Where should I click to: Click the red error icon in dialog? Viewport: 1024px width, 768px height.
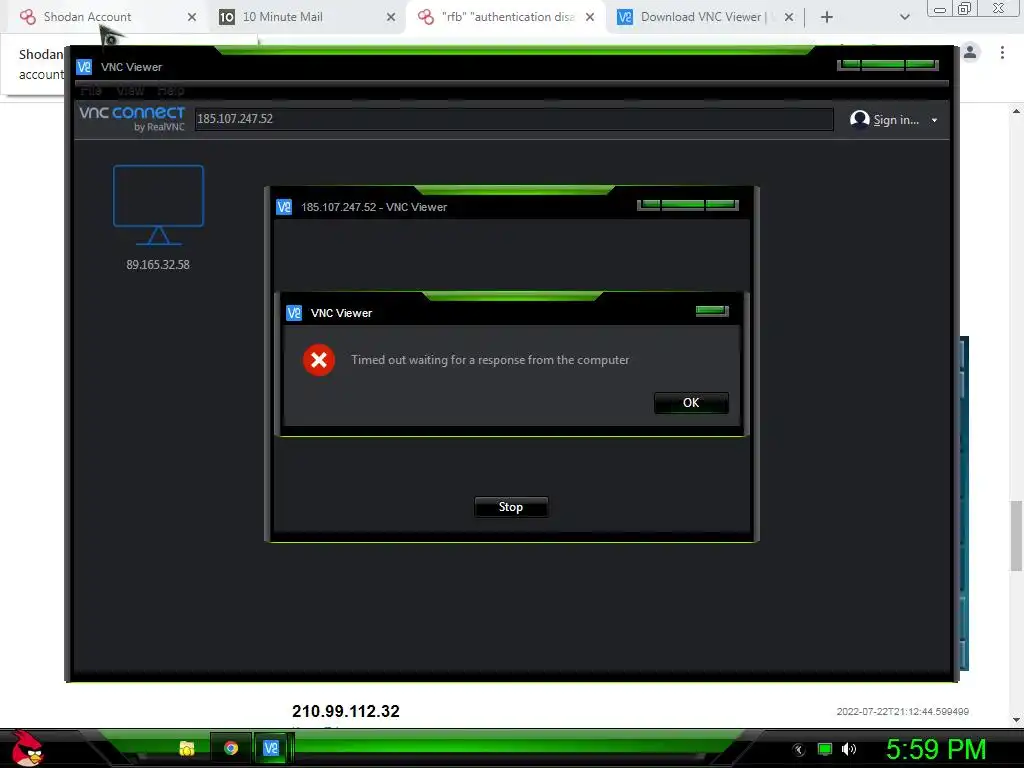click(319, 360)
